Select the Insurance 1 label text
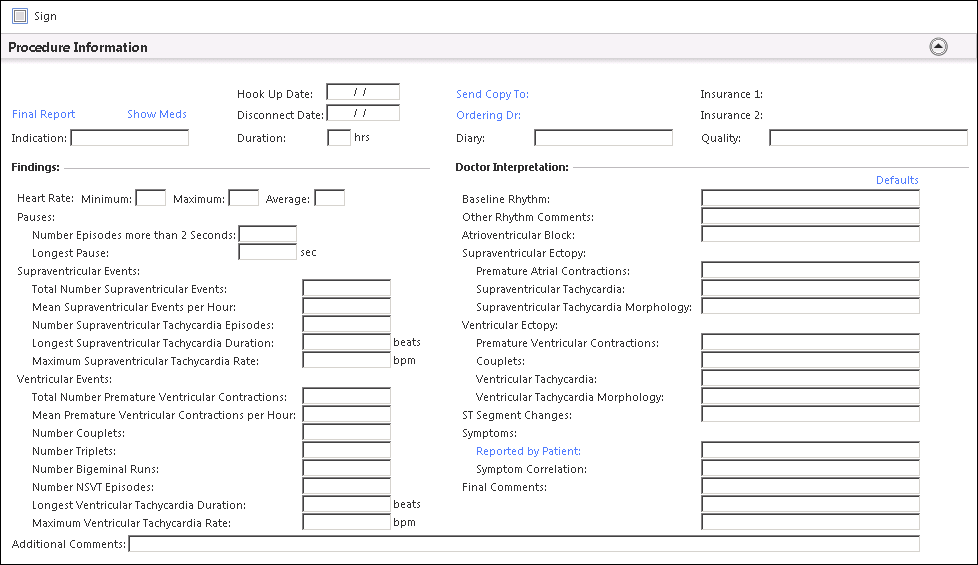The image size is (978, 565). 731,94
